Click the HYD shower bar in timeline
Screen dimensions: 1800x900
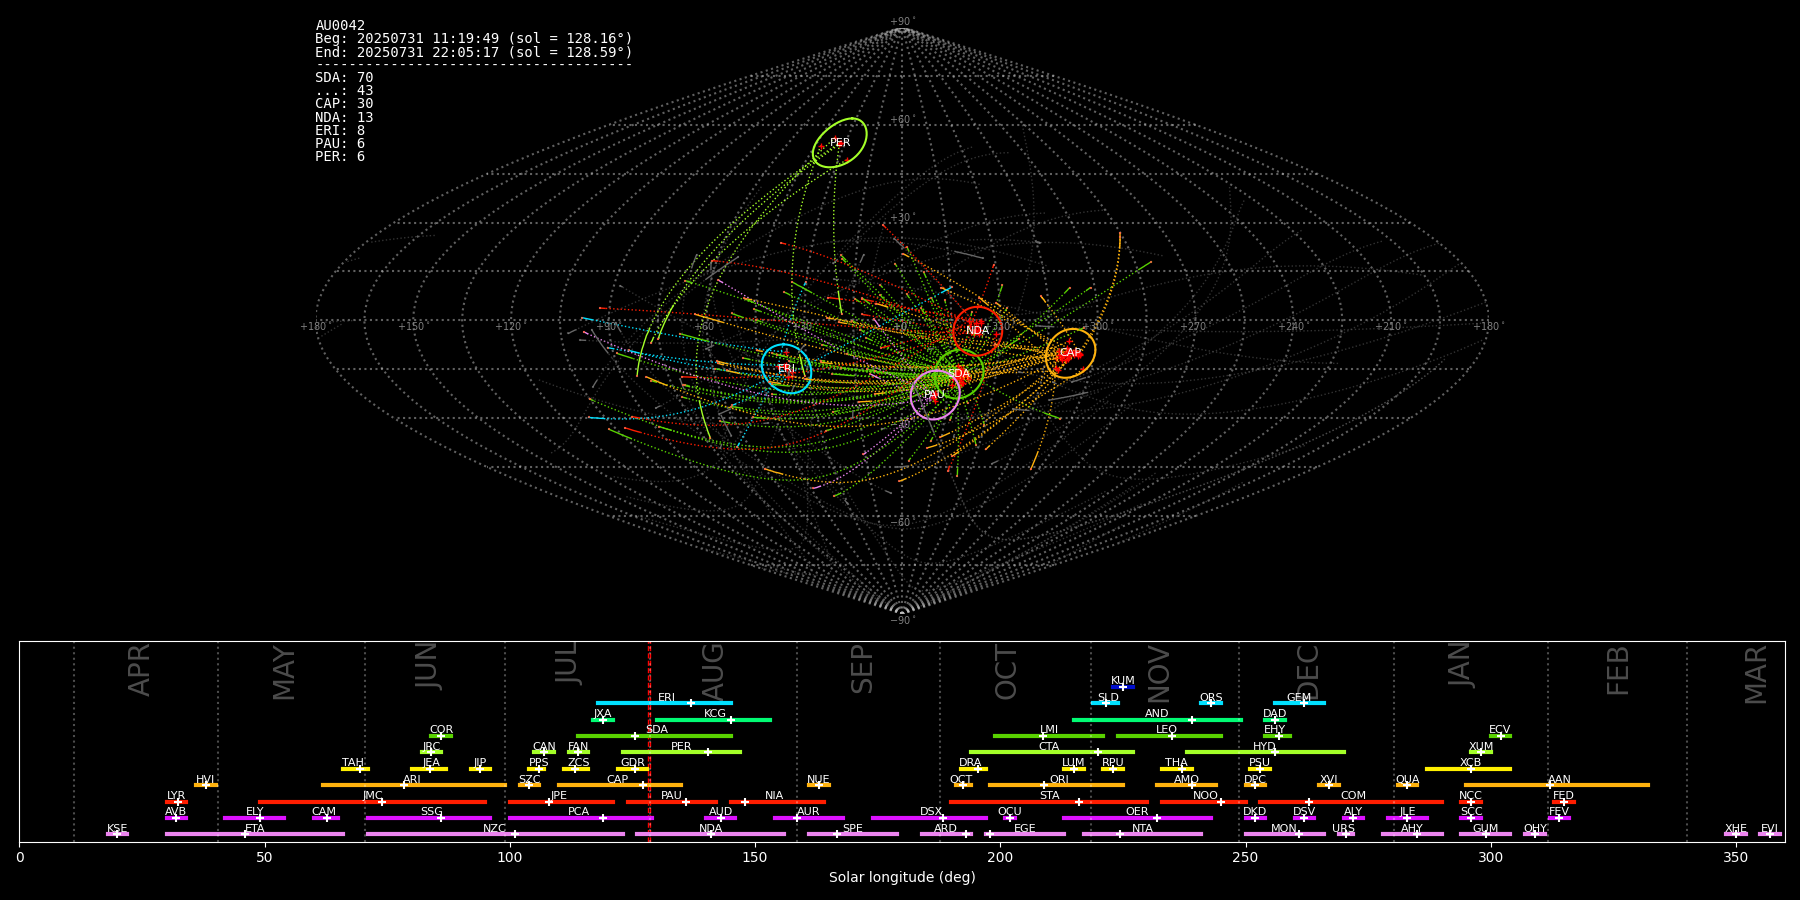click(x=1265, y=752)
